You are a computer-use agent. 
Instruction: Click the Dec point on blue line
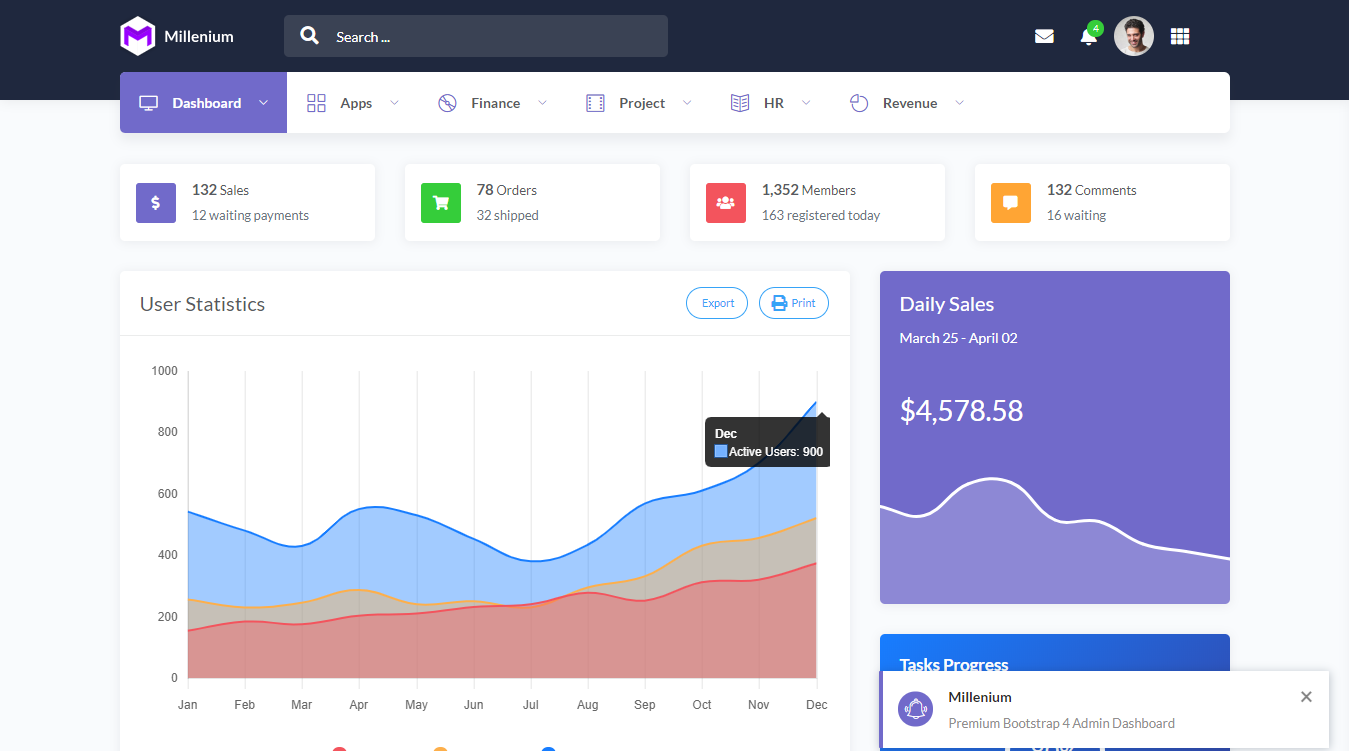[816, 402]
